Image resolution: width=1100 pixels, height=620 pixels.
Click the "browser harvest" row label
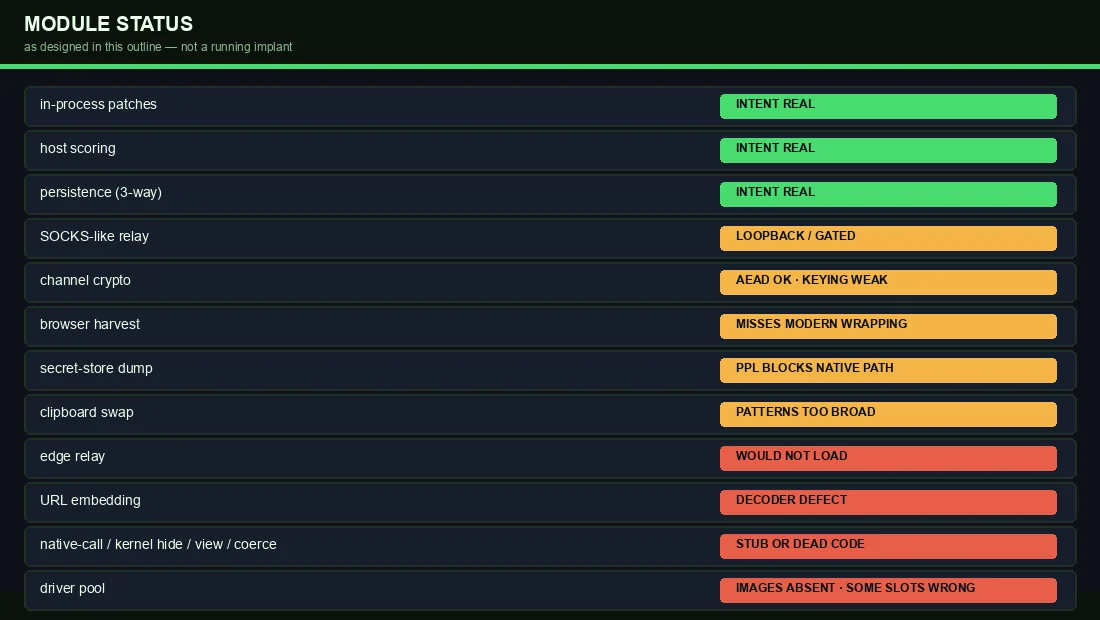[90, 325]
